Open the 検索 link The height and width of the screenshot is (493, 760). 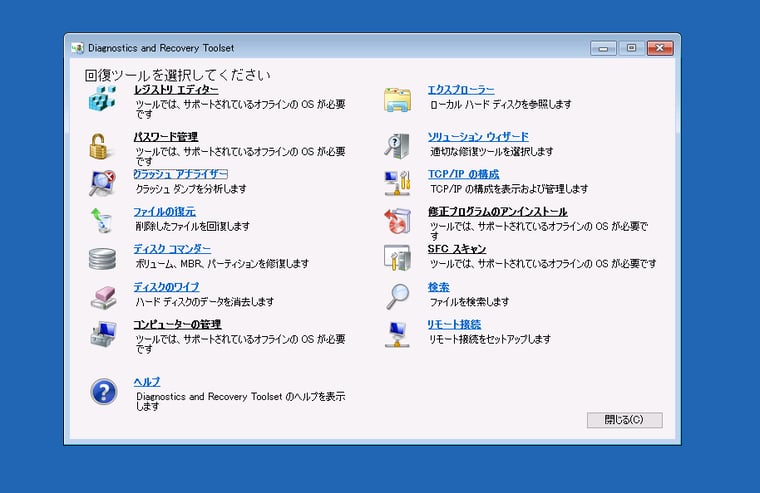(439, 287)
